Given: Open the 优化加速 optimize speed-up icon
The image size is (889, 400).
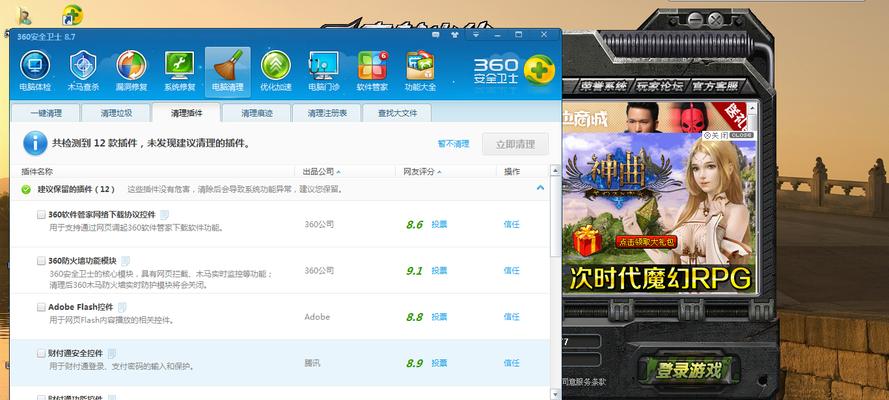Looking at the screenshot, I should tap(276, 71).
